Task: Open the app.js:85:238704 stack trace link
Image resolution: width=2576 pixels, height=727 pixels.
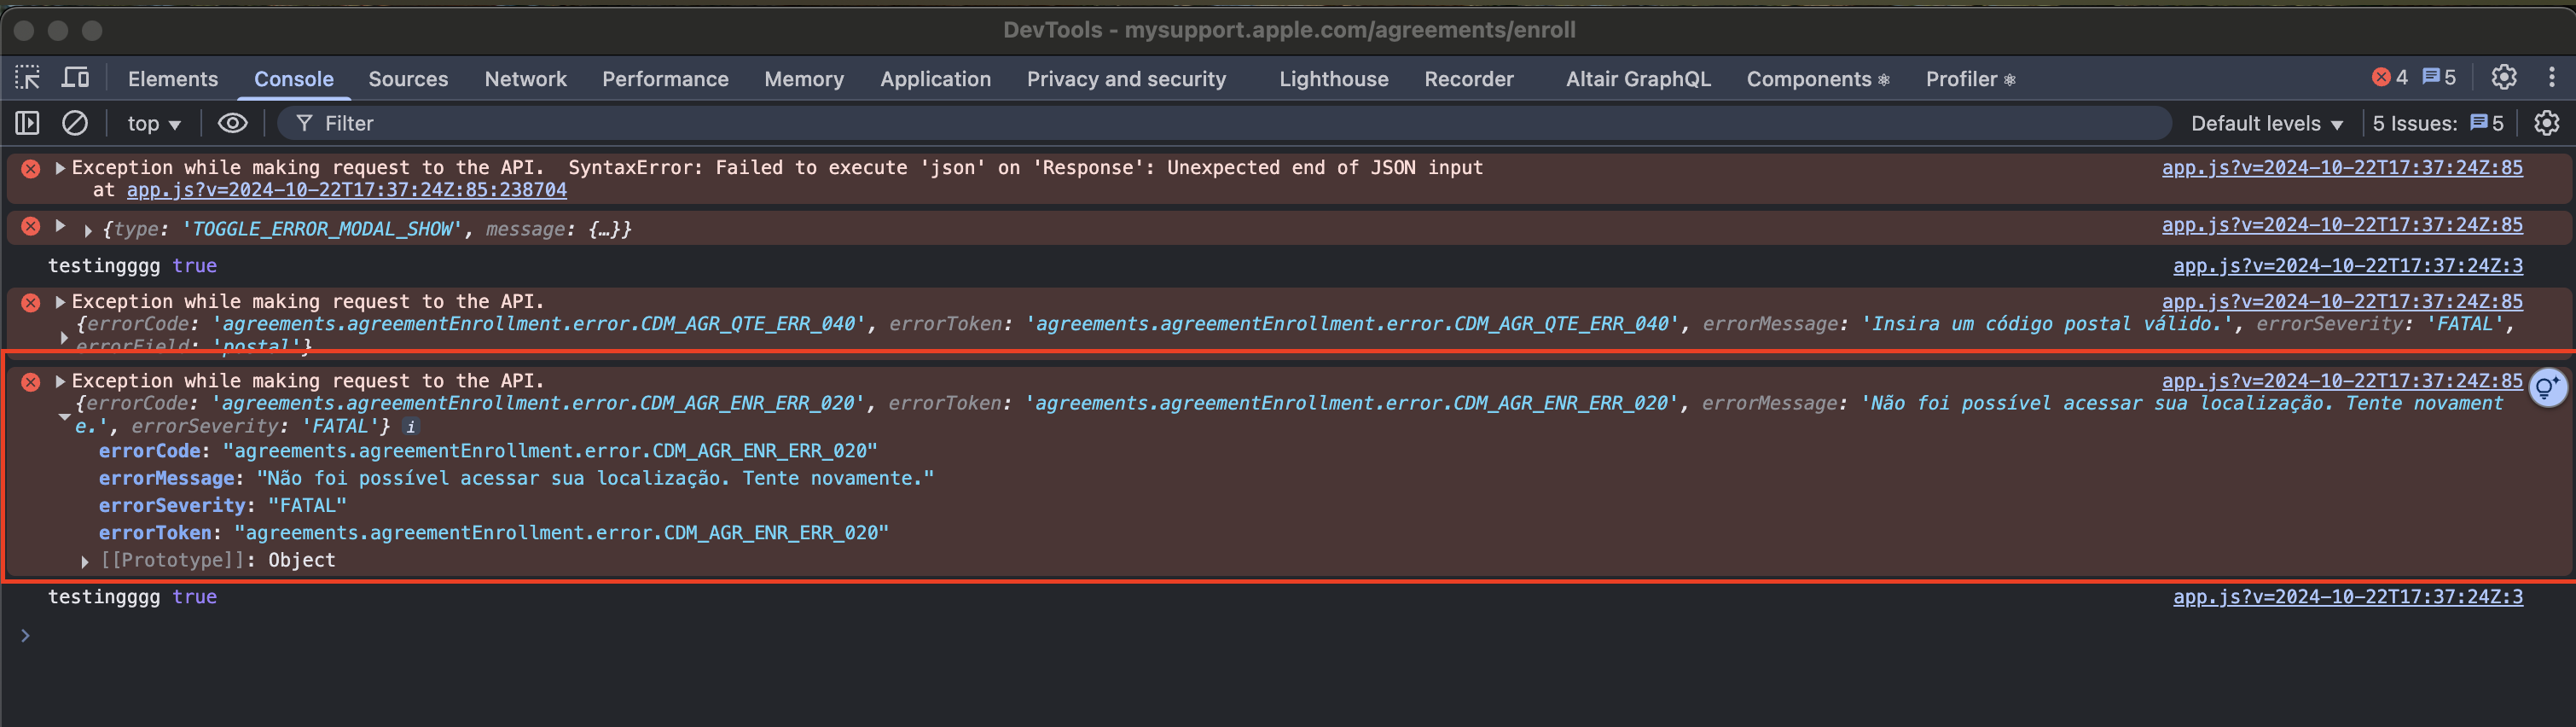Action: 346,190
